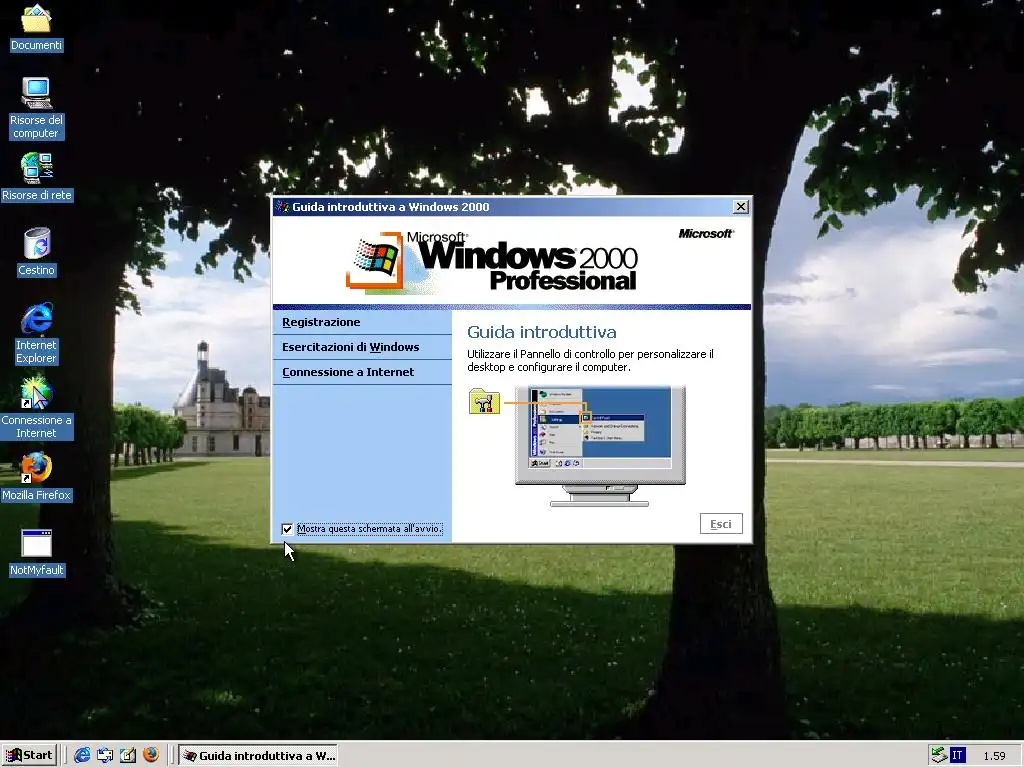This screenshot has height=768, width=1024.
Task: Open the Start menu
Action: (29, 756)
